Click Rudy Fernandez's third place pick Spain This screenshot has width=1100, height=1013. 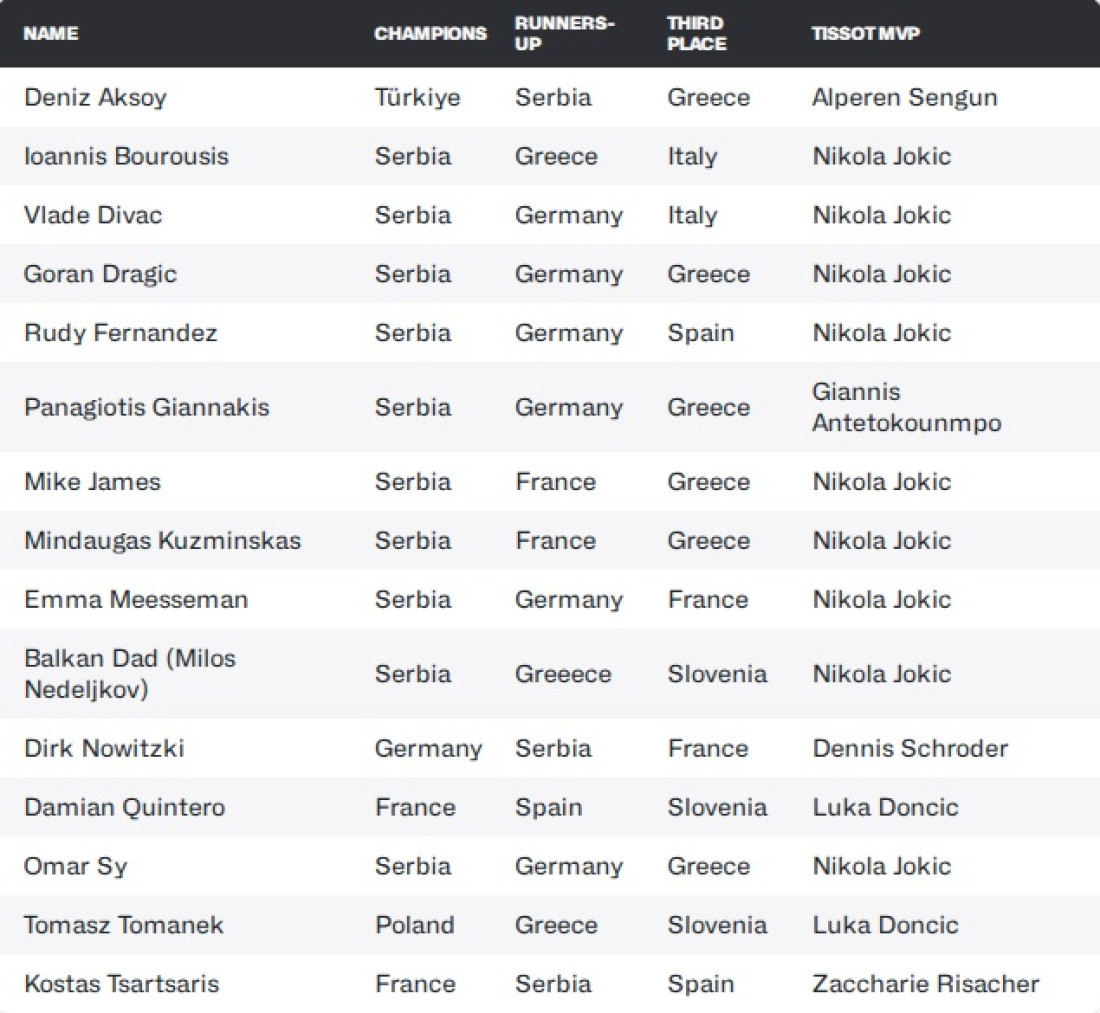pos(700,333)
